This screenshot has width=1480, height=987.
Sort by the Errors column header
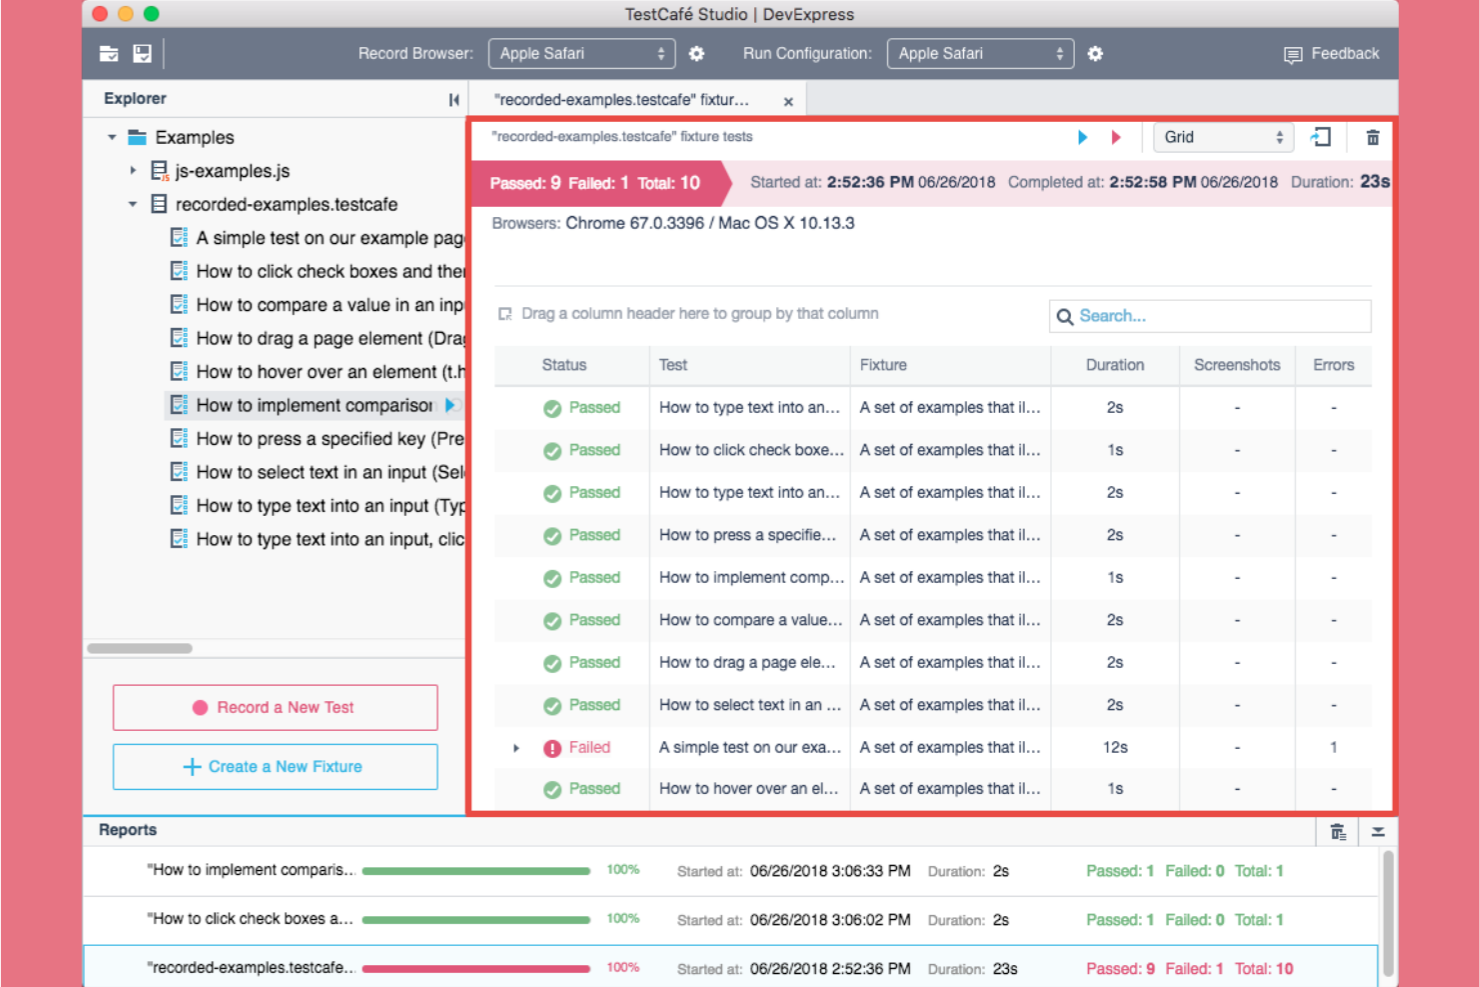[1334, 365]
